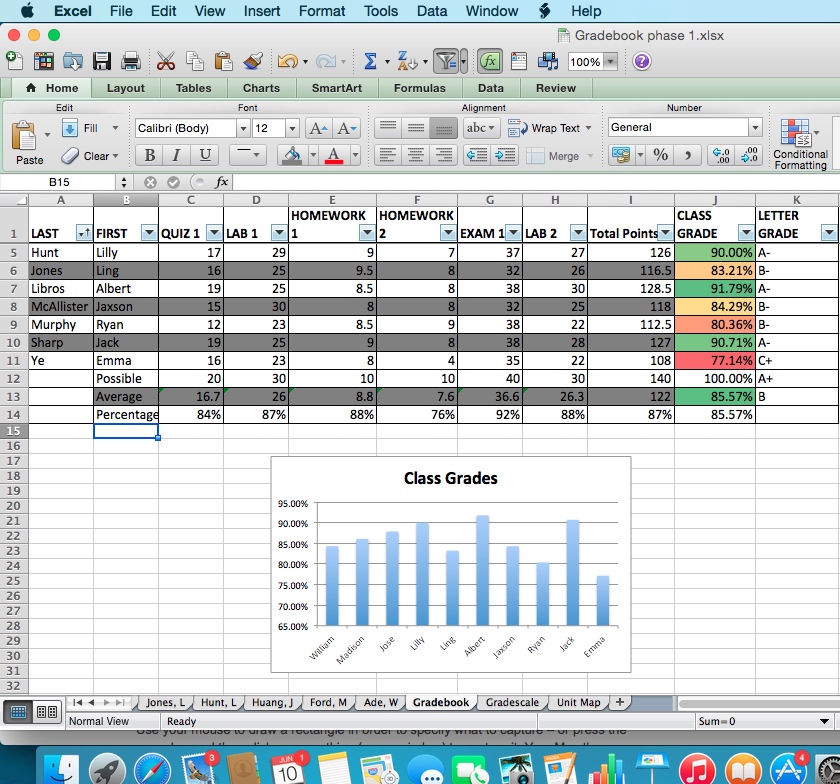
Task: Click the Save icon in the toolbar
Action: [101, 62]
